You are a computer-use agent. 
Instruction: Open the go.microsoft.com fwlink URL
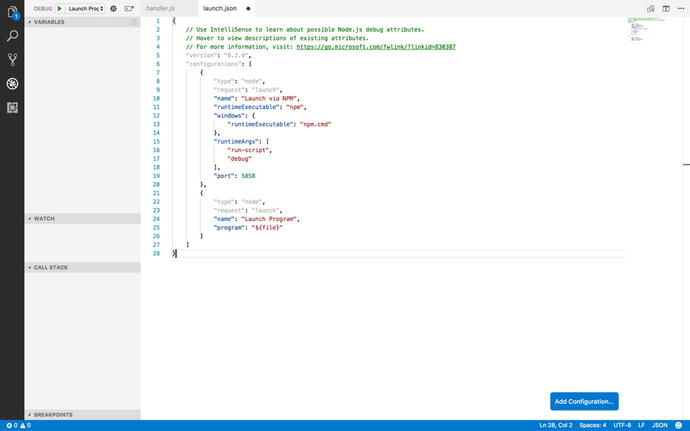[x=376, y=47]
